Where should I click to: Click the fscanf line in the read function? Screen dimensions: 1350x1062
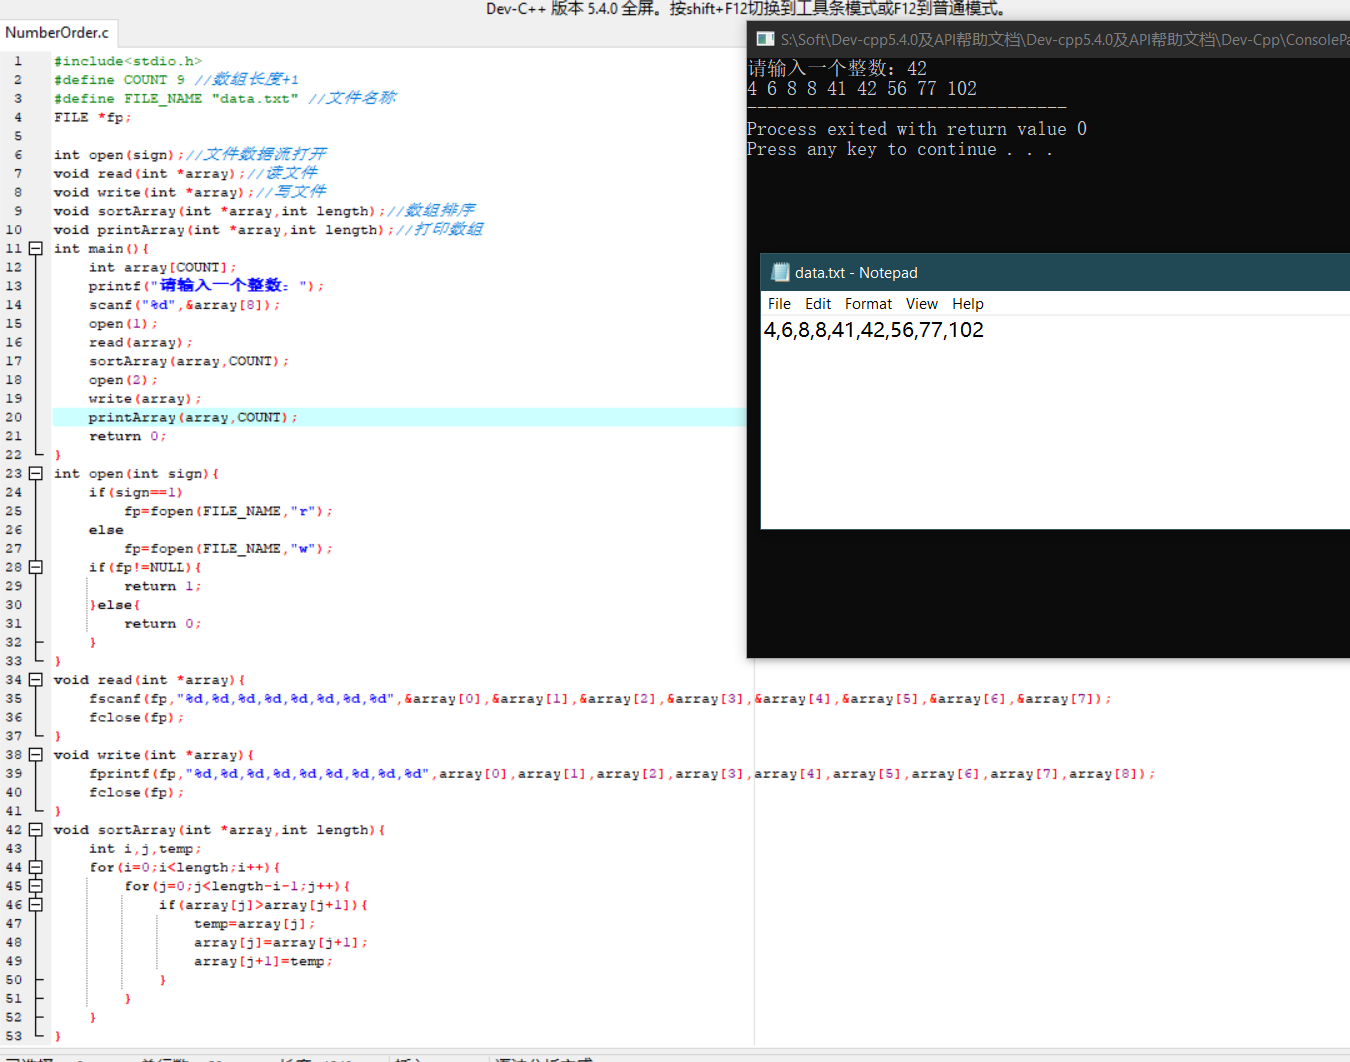(600, 699)
